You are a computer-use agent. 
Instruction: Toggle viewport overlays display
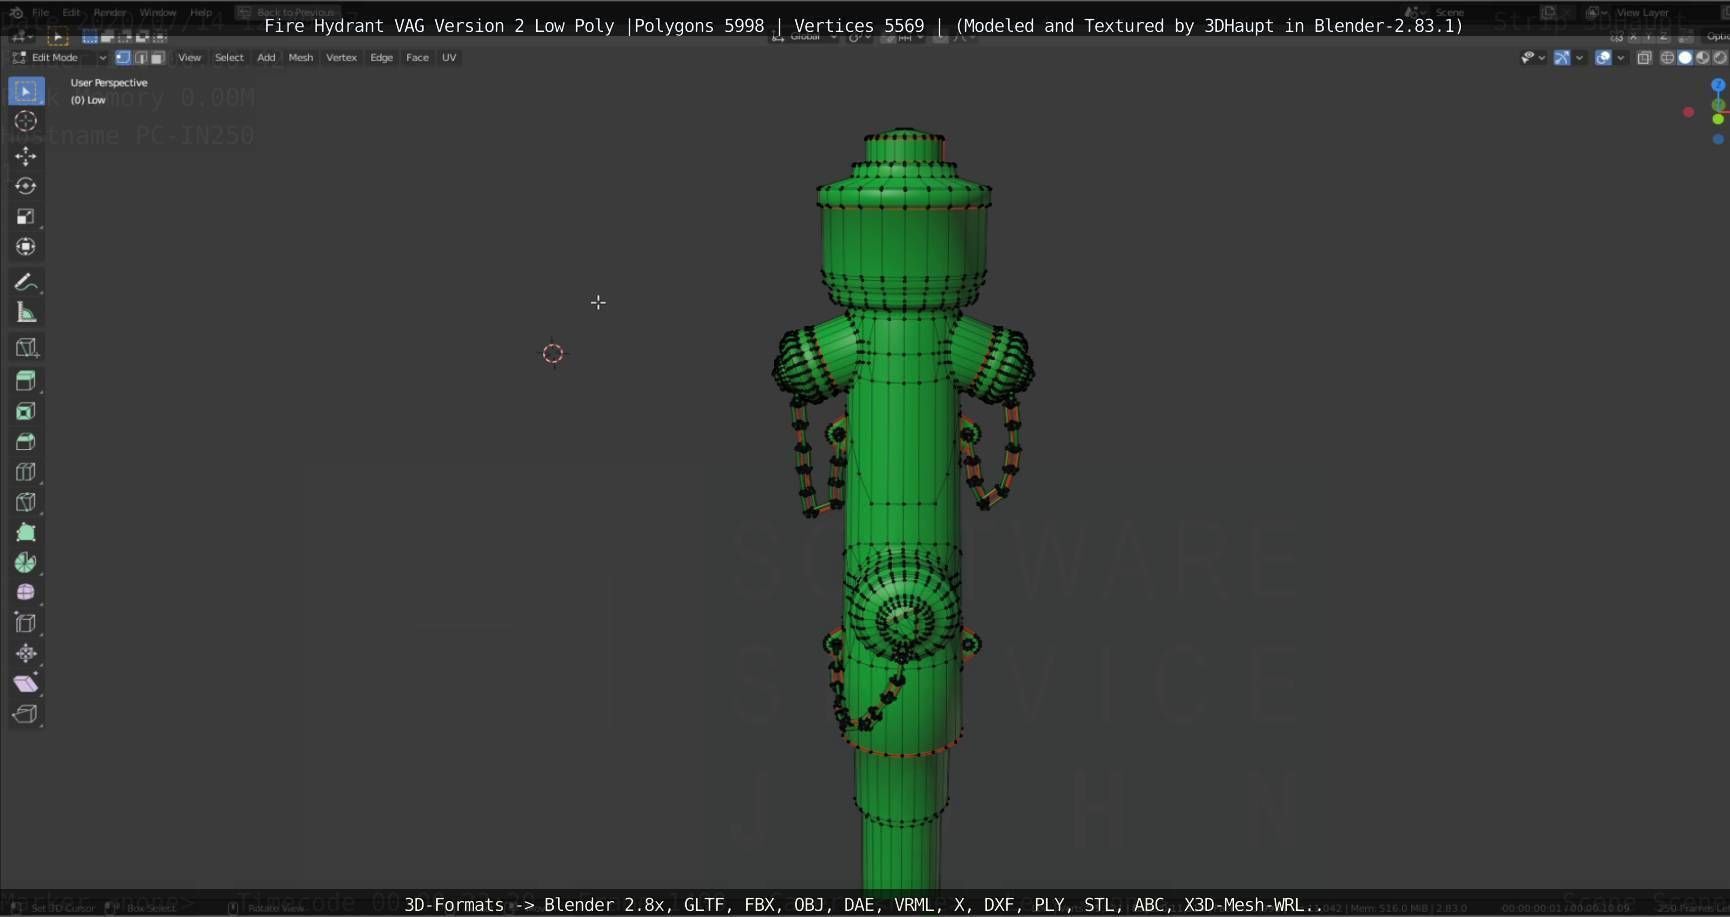click(x=1603, y=58)
